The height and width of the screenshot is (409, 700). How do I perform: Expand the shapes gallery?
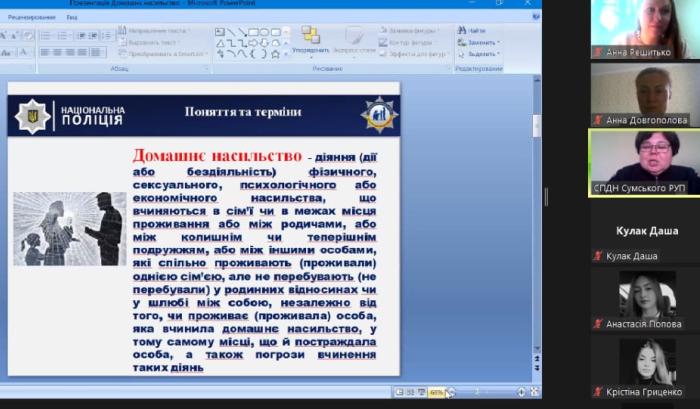(x=286, y=54)
